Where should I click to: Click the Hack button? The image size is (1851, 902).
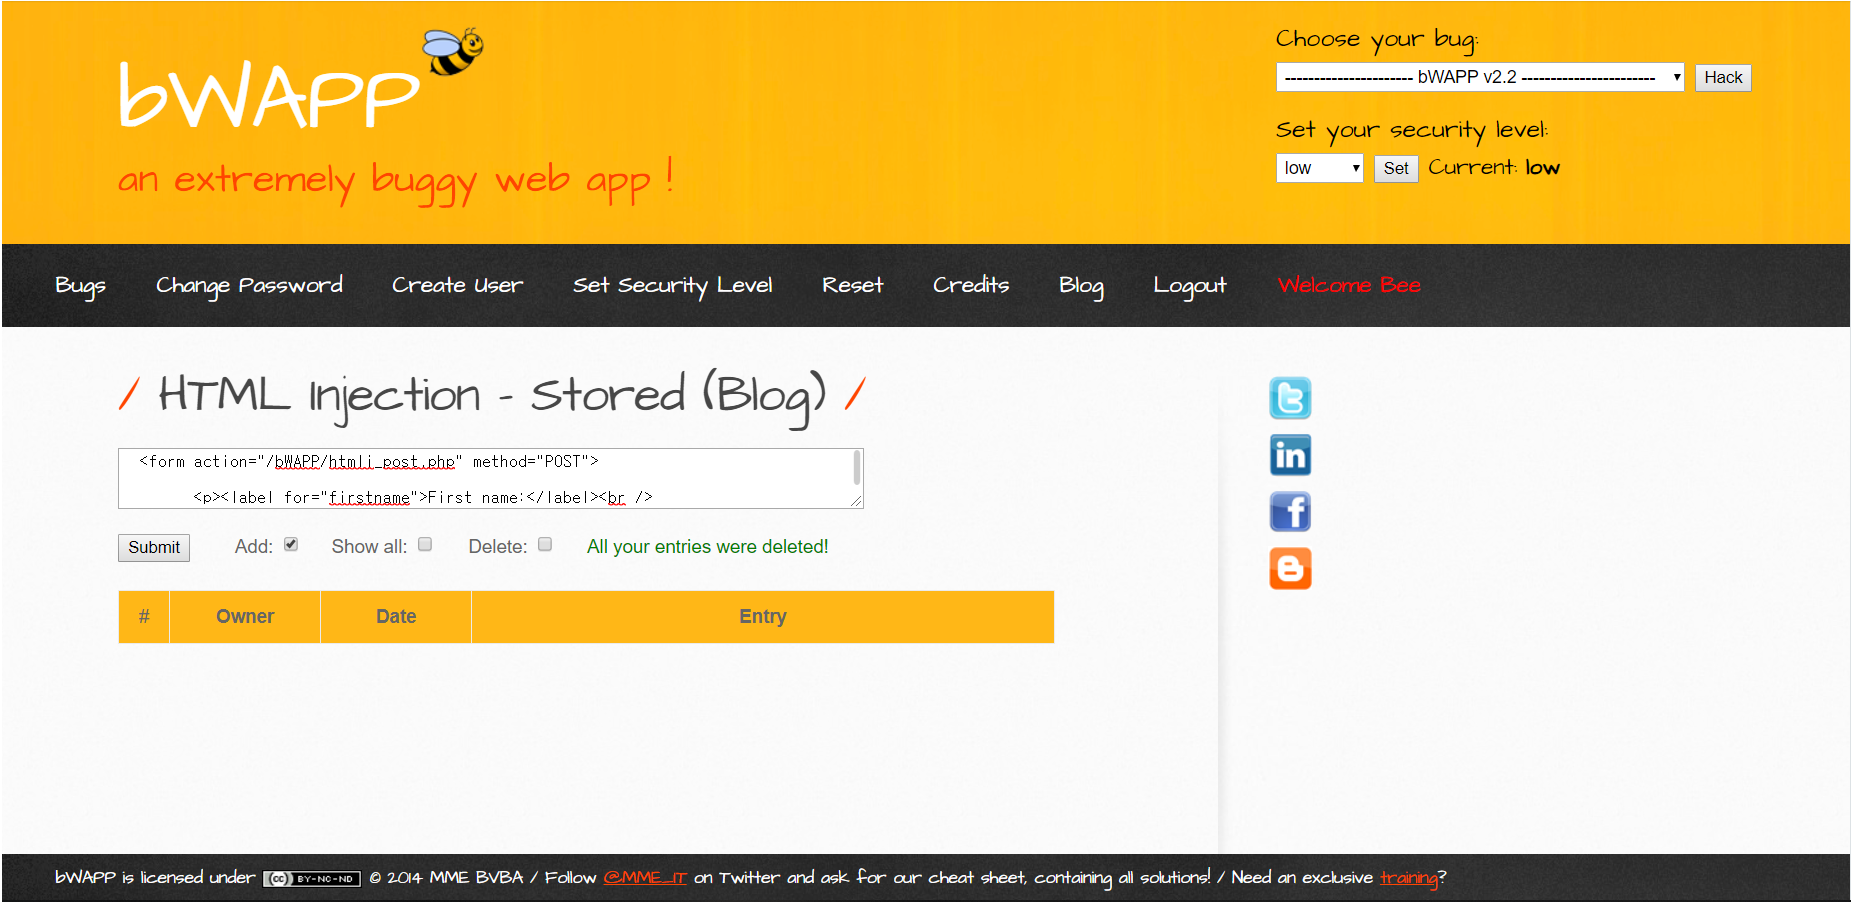pyautogui.click(x=1723, y=77)
